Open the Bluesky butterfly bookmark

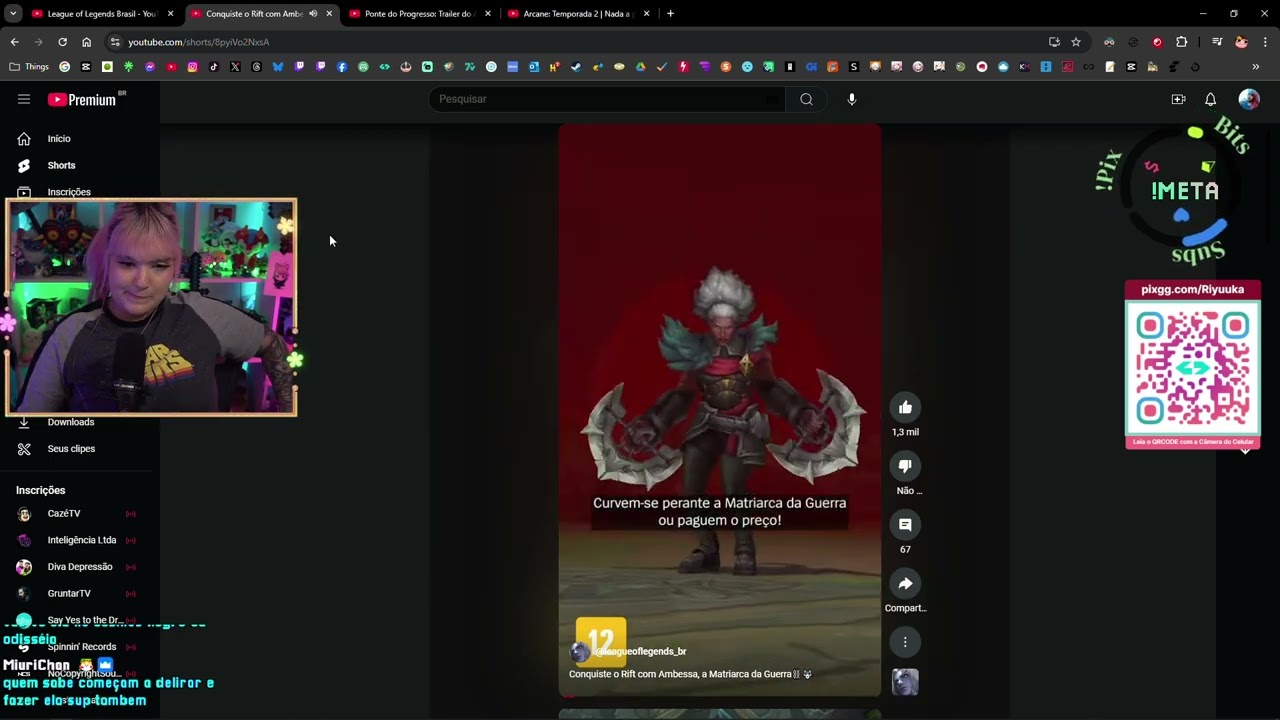pyautogui.click(x=278, y=67)
